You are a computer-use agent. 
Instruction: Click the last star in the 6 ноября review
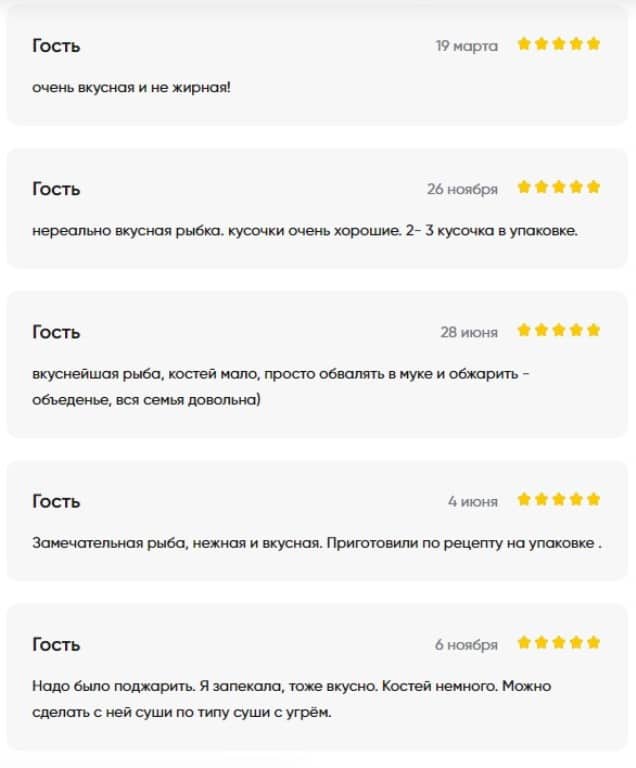point(593,642)
